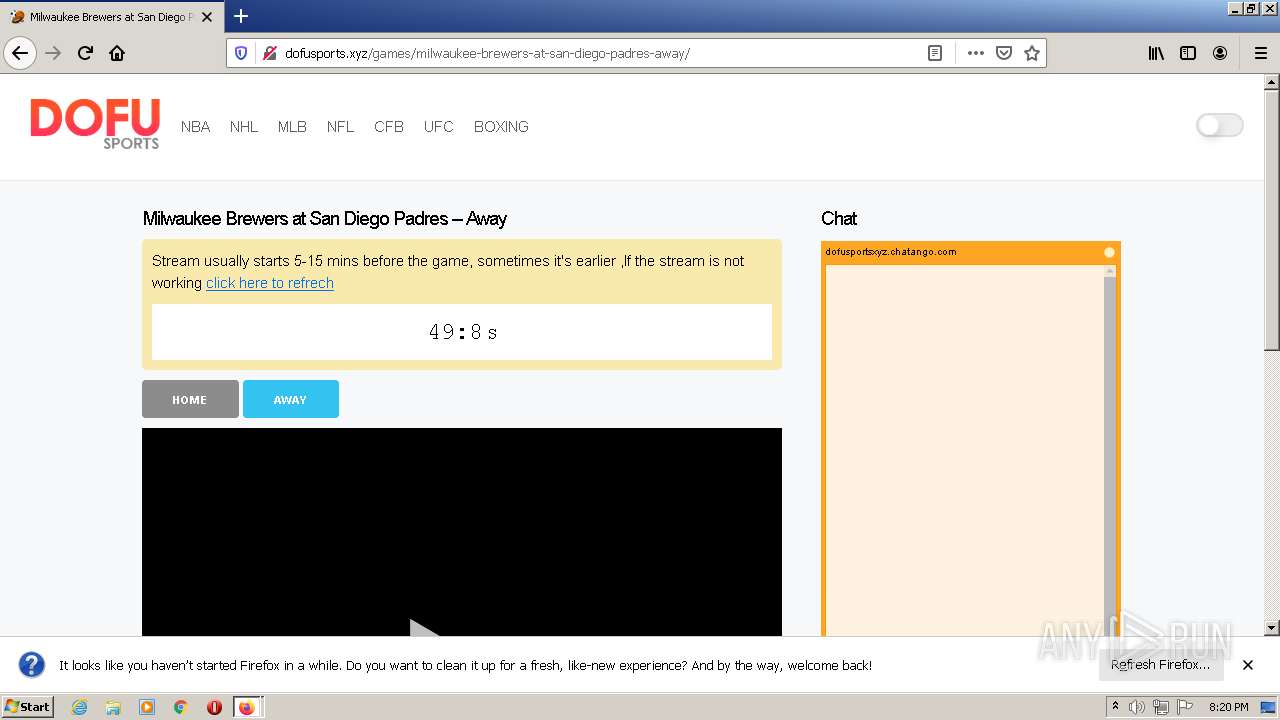Play the video stream
This screenshot has width=1280, height=720.
click(x=425, y=630)
